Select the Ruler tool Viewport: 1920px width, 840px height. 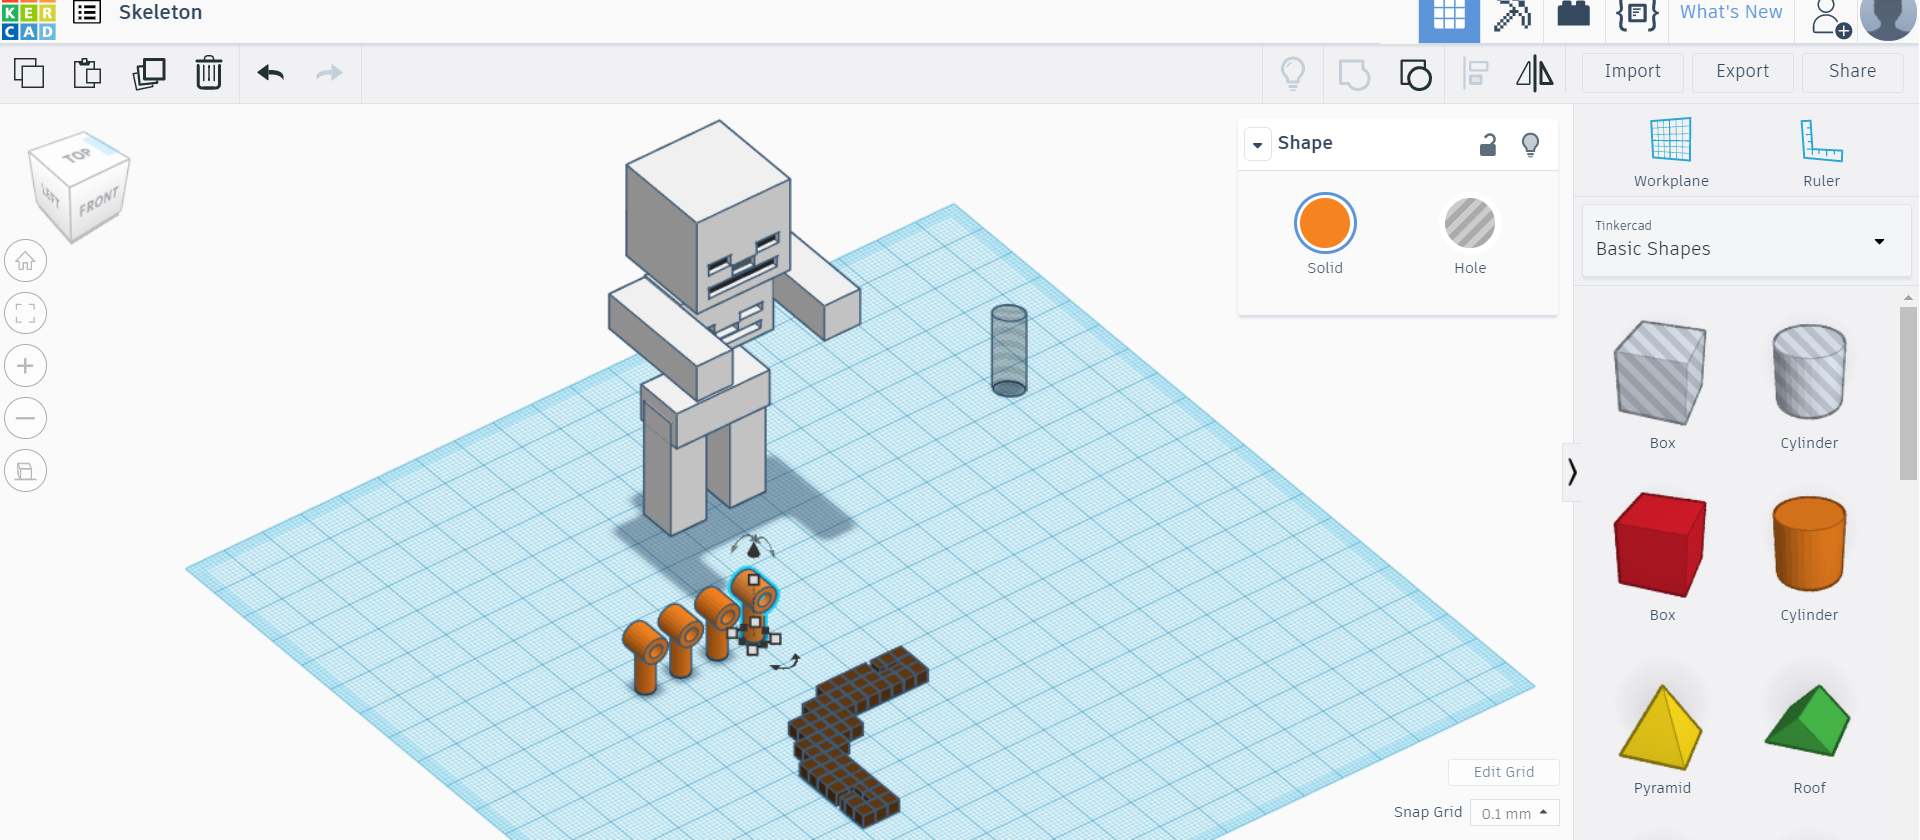(x=1821, y=152)
